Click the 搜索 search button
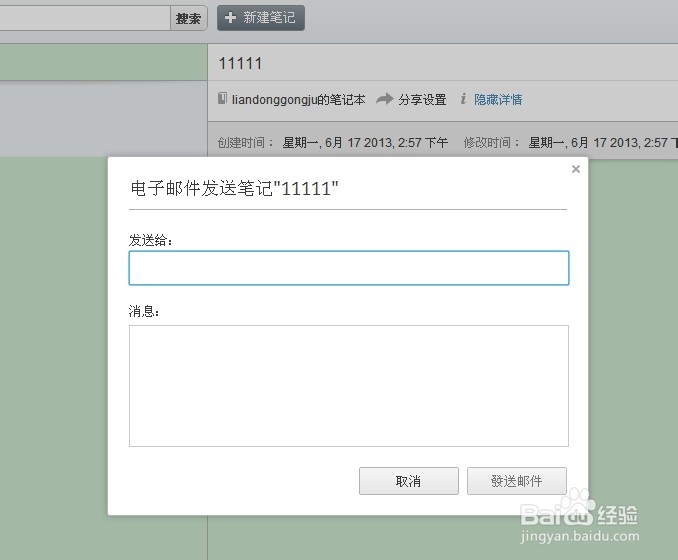678x560 pixels. [189, 18]
